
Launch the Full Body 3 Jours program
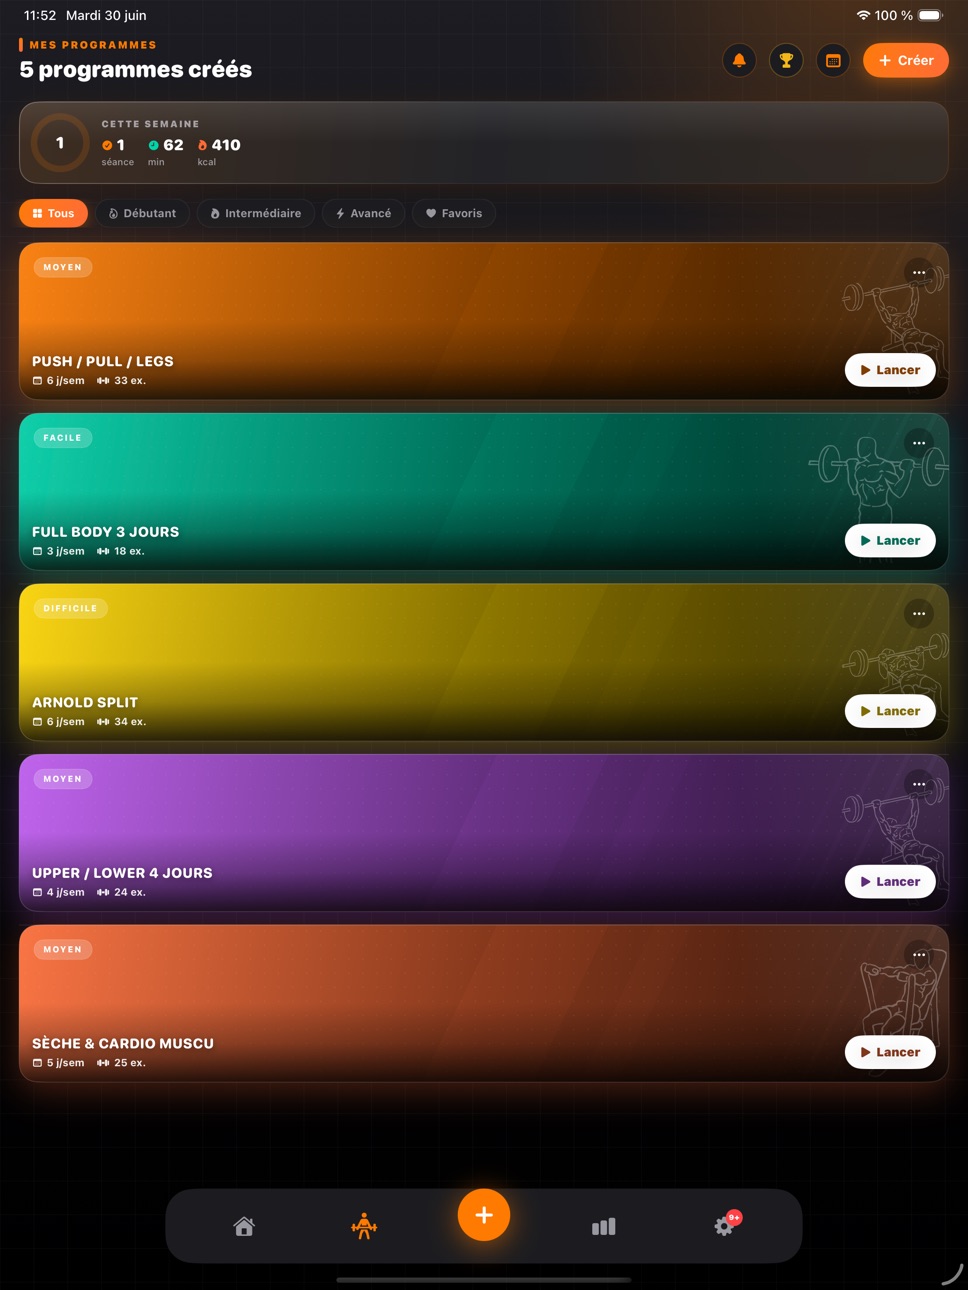[x=890, y=541]
